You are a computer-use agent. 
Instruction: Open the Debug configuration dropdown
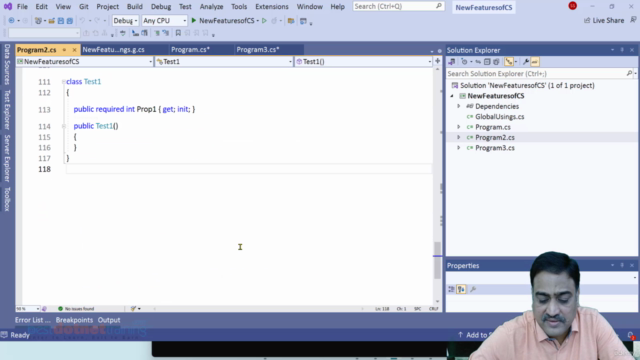pyautogui.click(x=125, y=20)
